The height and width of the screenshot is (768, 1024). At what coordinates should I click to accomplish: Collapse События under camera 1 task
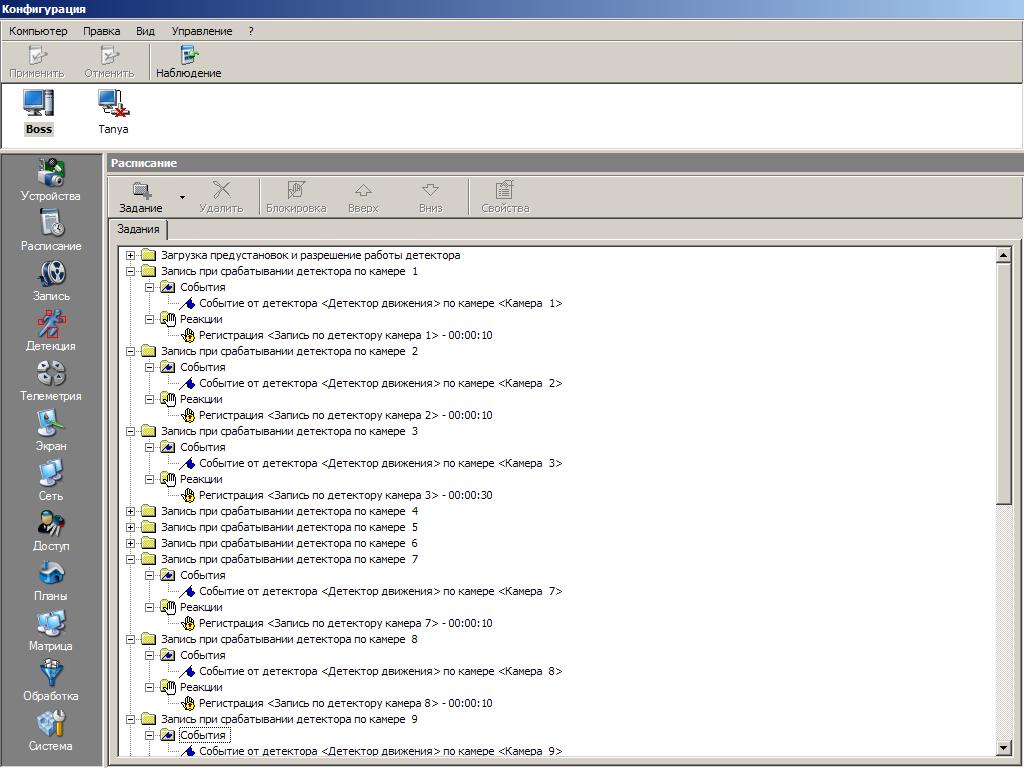[150, 287]
